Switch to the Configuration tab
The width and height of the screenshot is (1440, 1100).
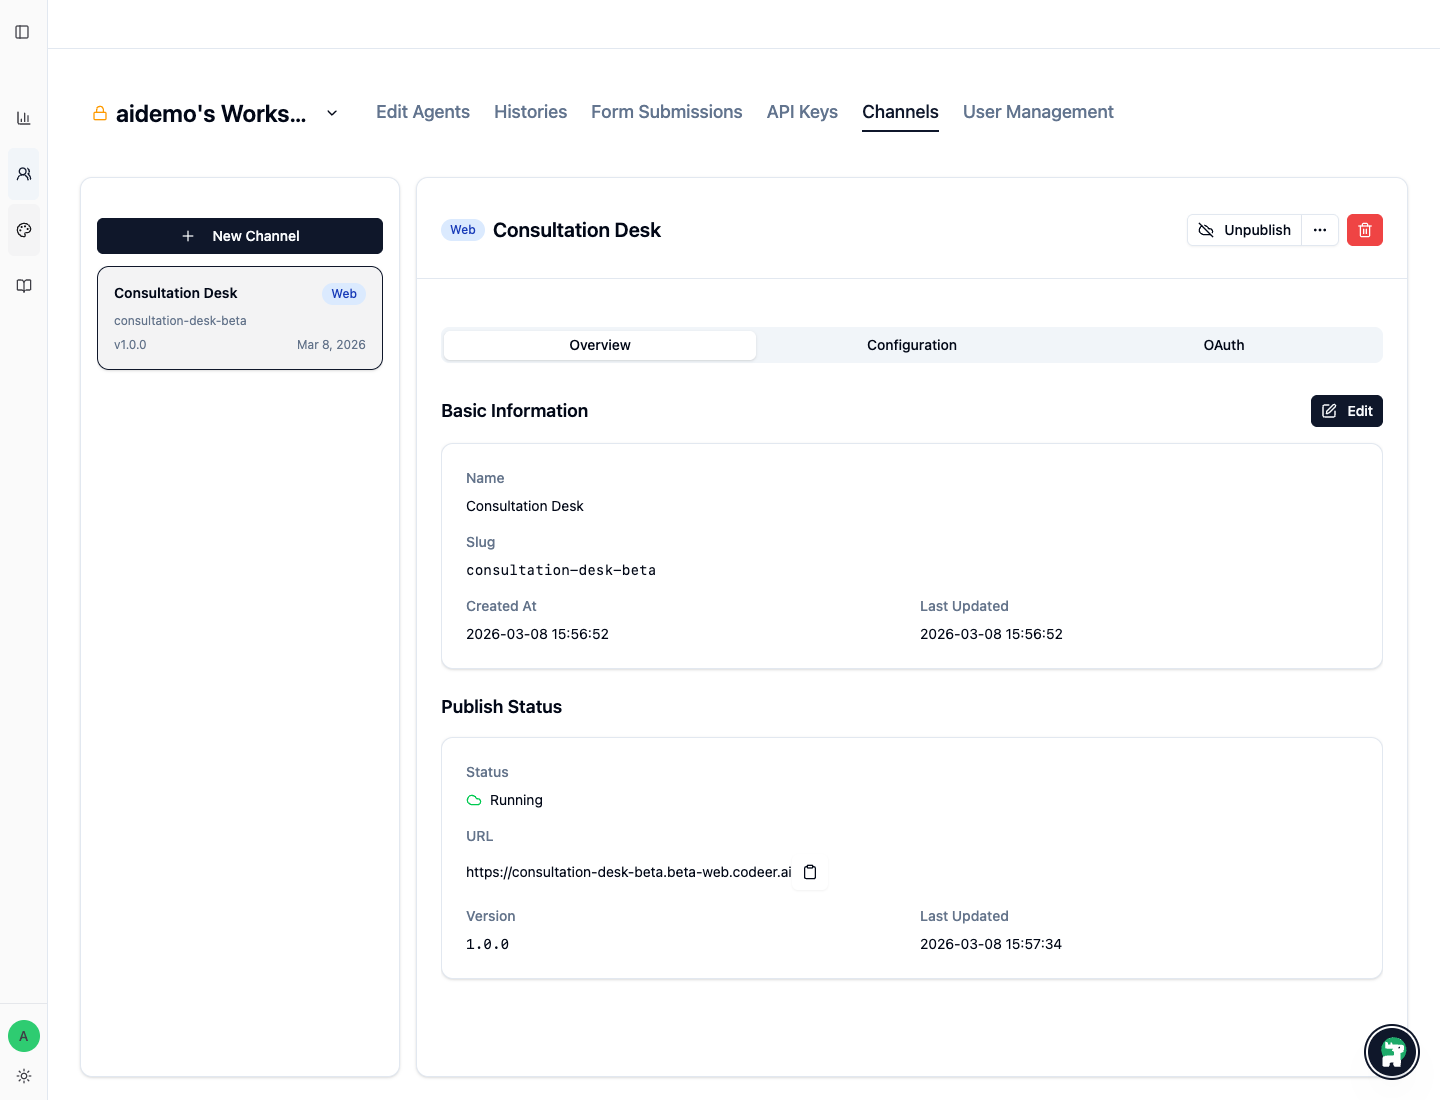click(x=911, y=344)
